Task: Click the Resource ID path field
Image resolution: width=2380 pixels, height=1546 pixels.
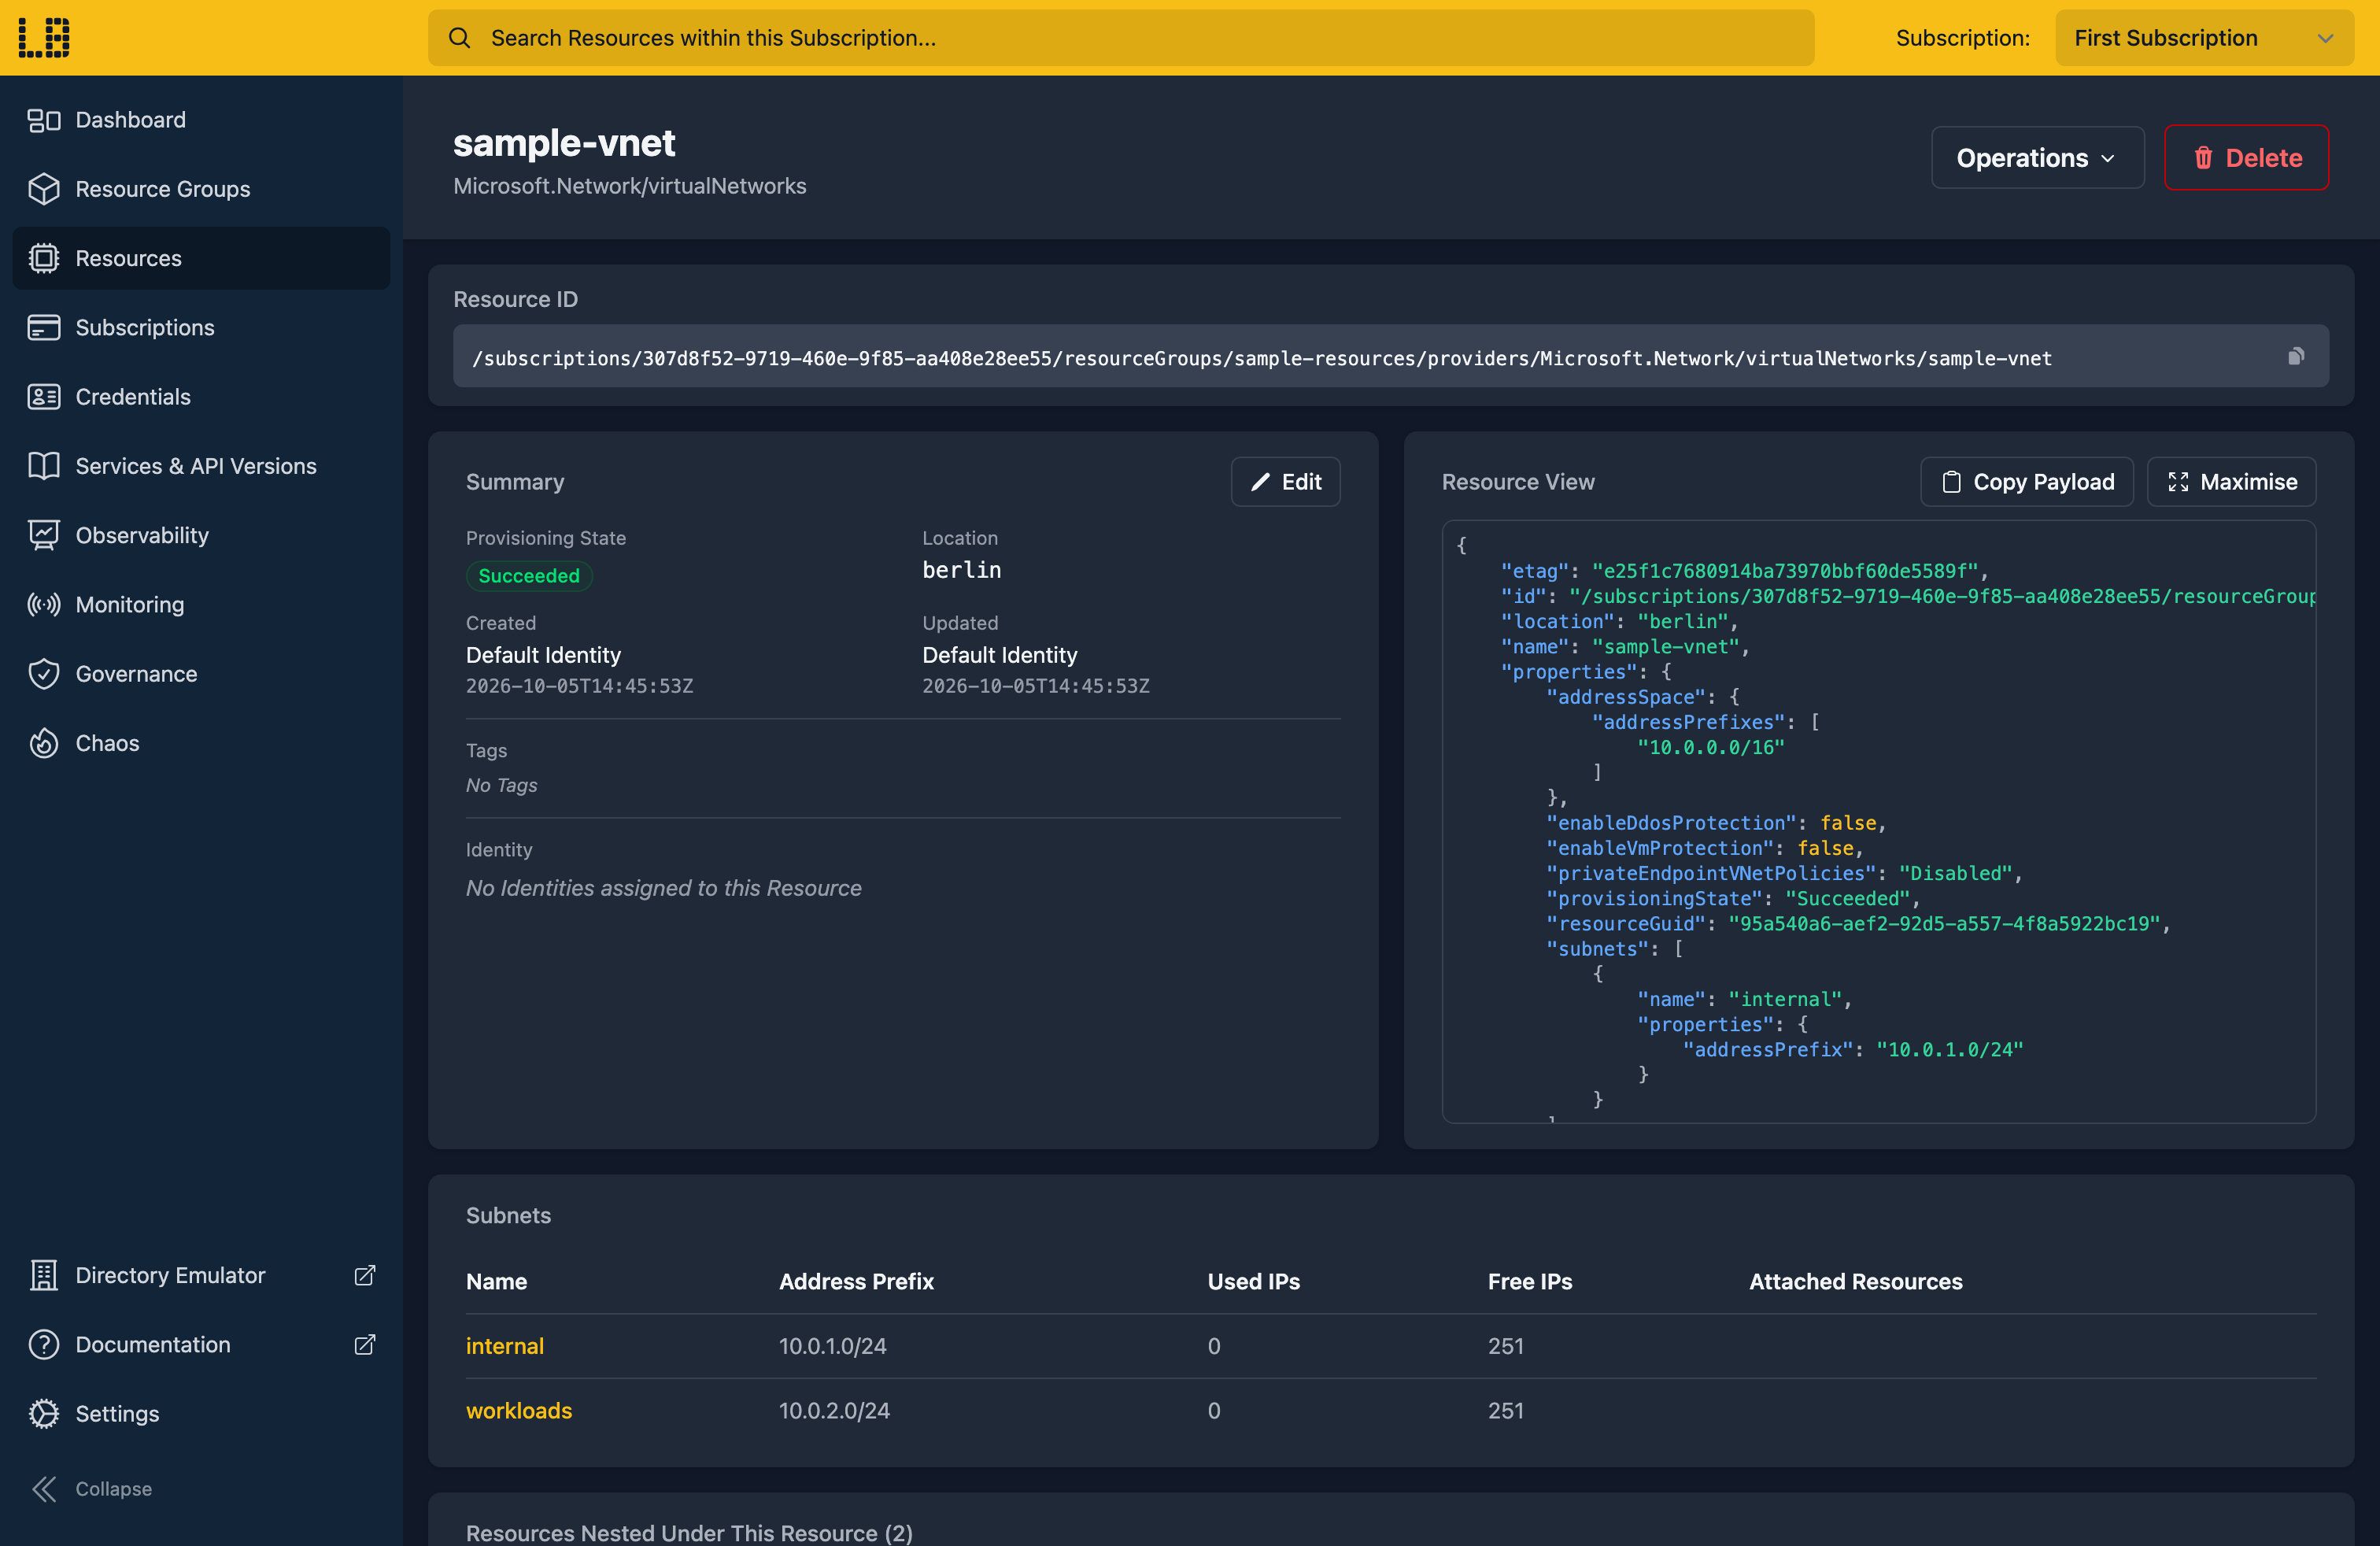Action: (x=1390, y=356)
